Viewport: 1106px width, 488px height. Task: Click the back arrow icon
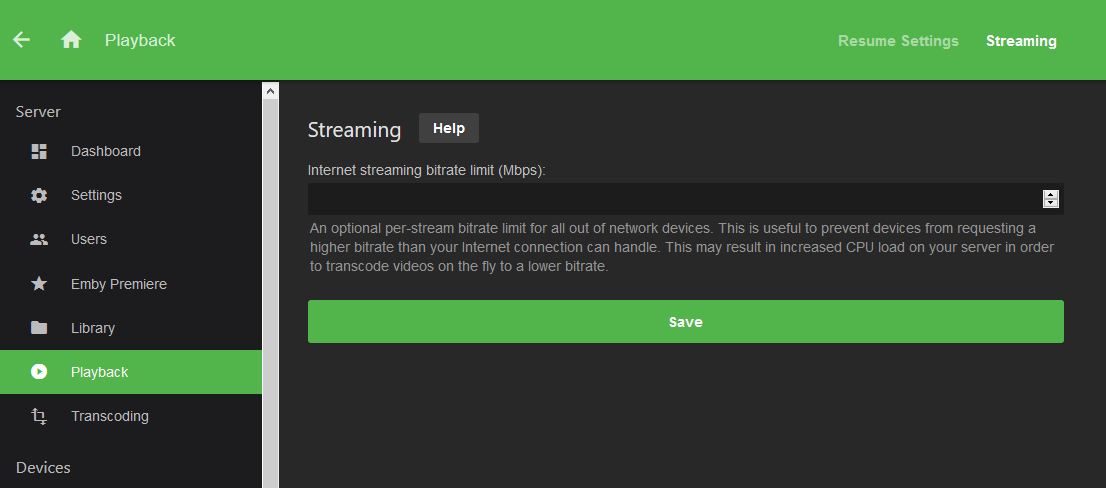21,40
